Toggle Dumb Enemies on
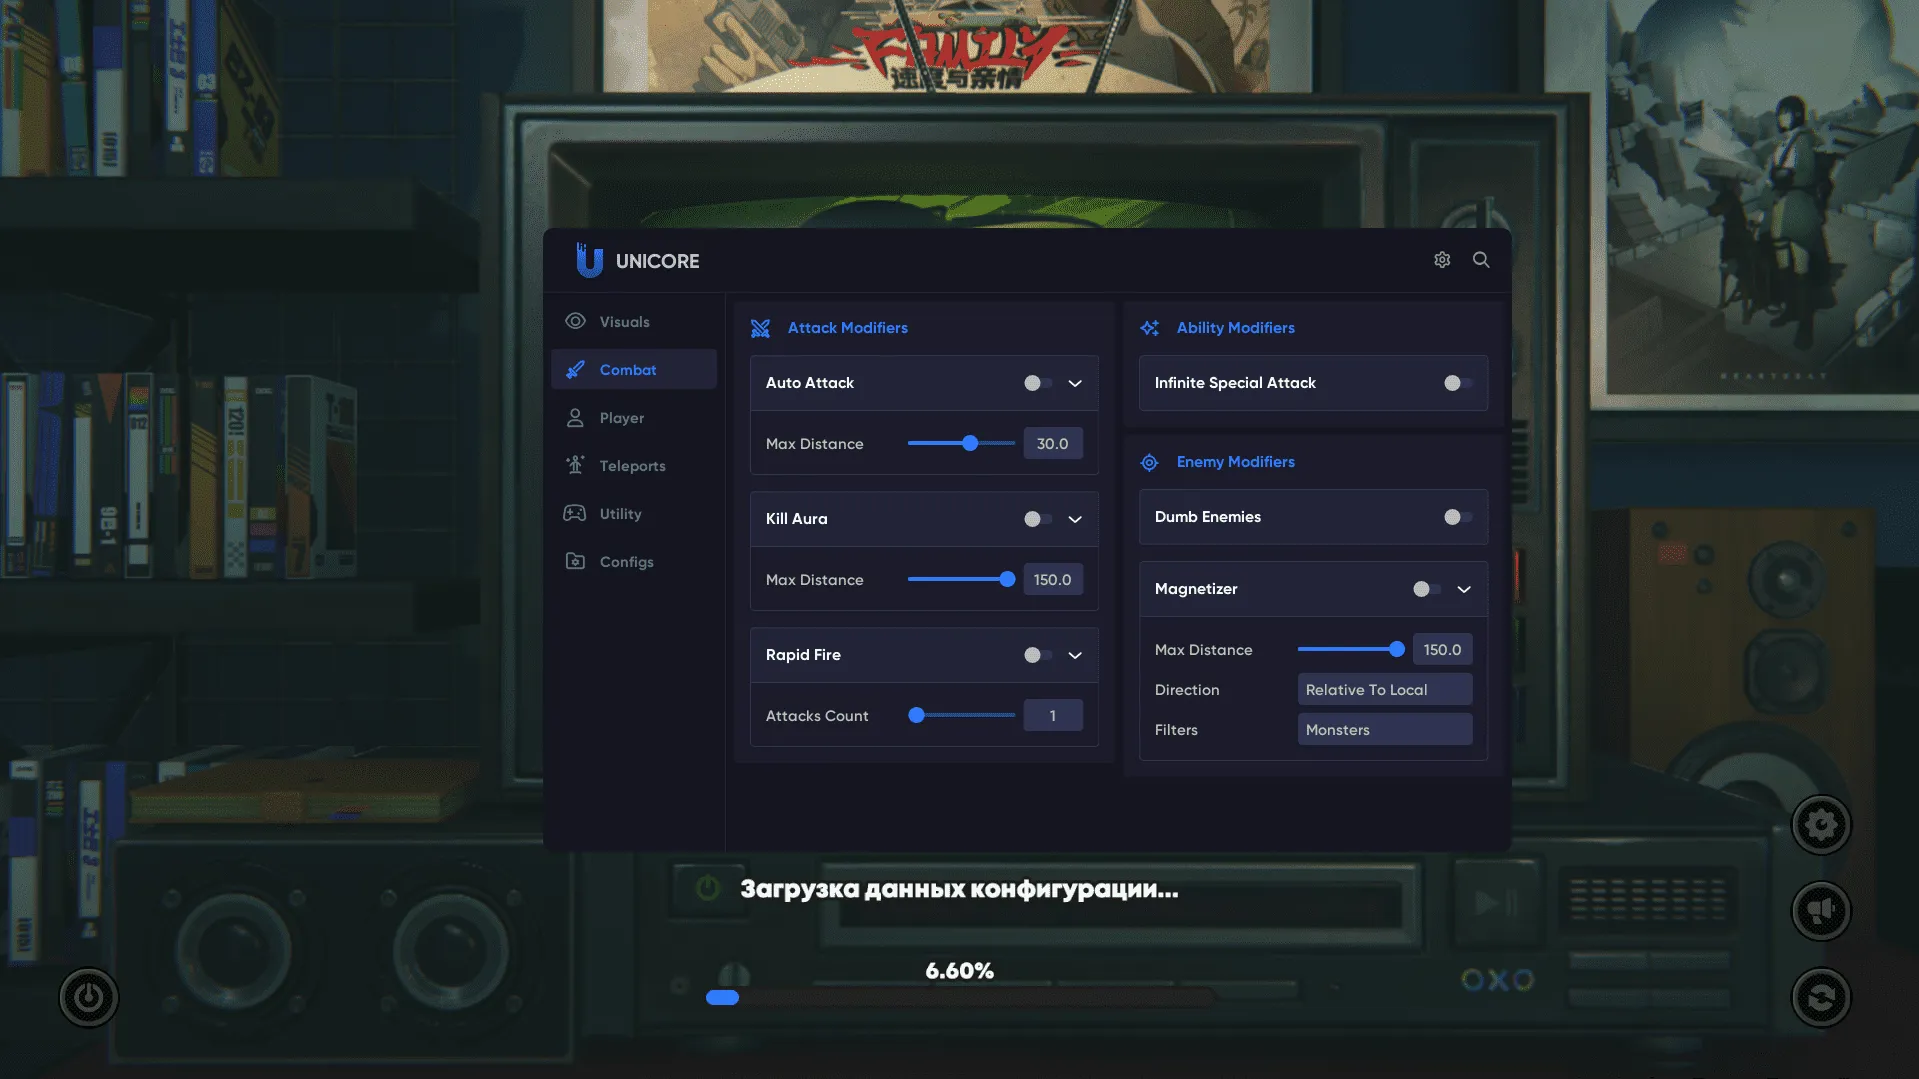Viewport: 1919px width, 1079px height. coord(1457,517)
